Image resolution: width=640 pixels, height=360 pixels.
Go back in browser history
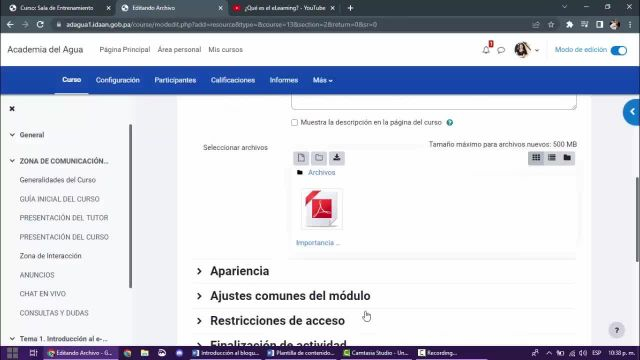(10, 24)
